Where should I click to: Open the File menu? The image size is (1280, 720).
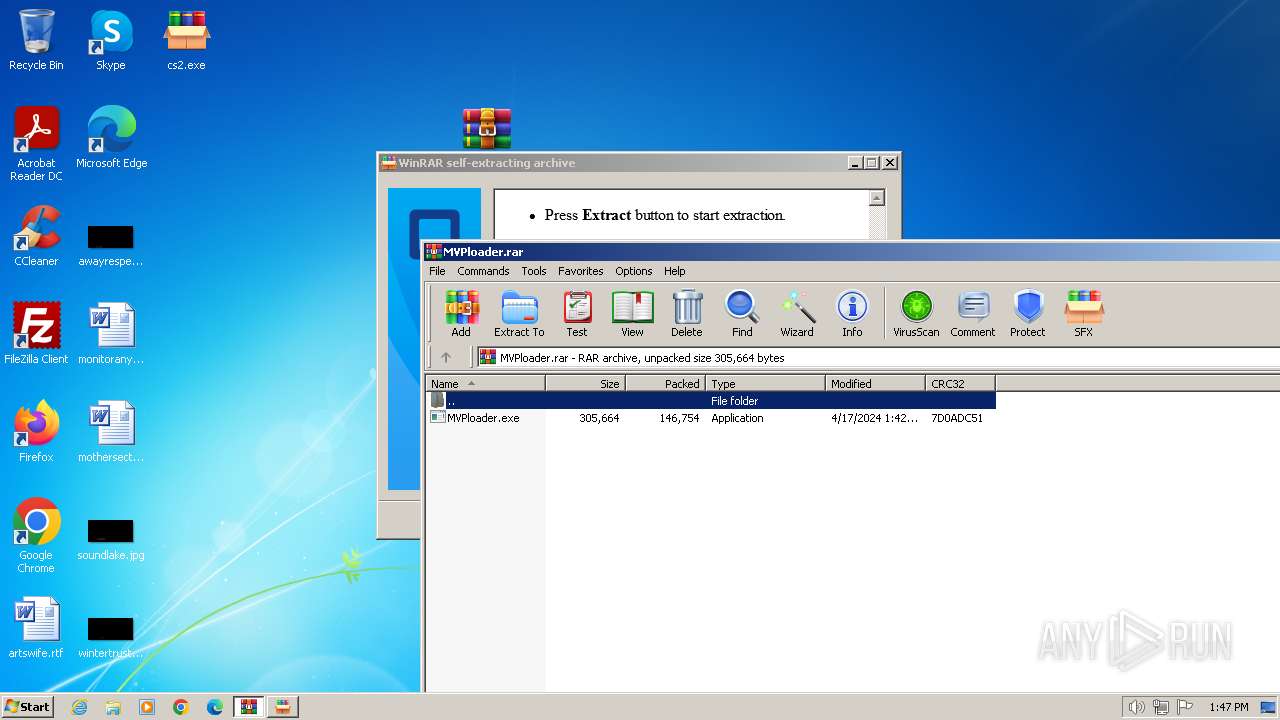click(x=437, y=271)
